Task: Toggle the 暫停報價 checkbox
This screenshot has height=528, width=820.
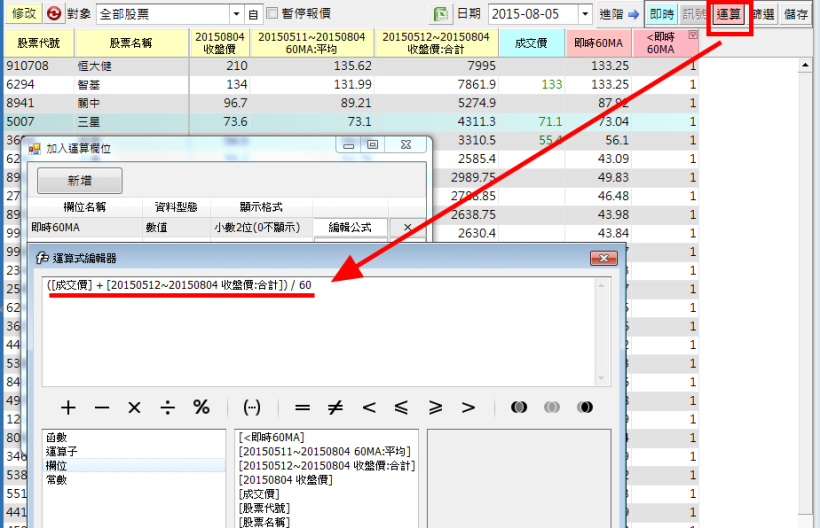Action: coord(272,13)
